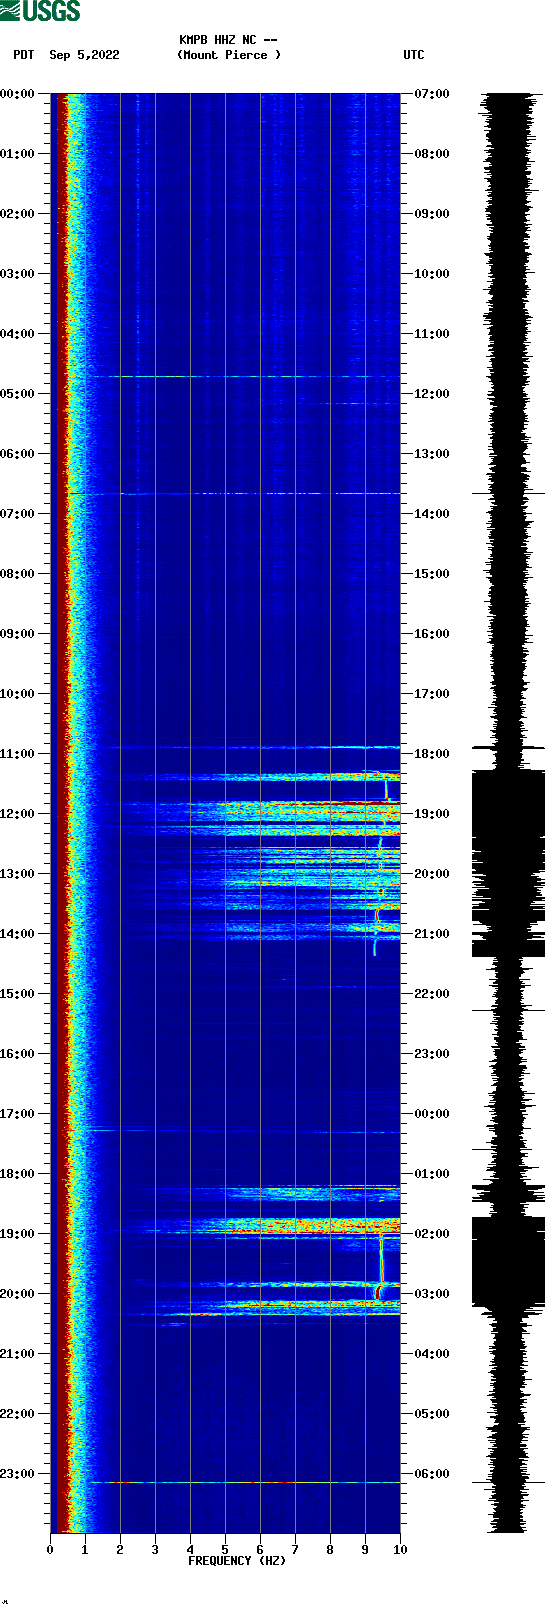Click 23:00 on the PDT time axis

(x=18, y=1474)
